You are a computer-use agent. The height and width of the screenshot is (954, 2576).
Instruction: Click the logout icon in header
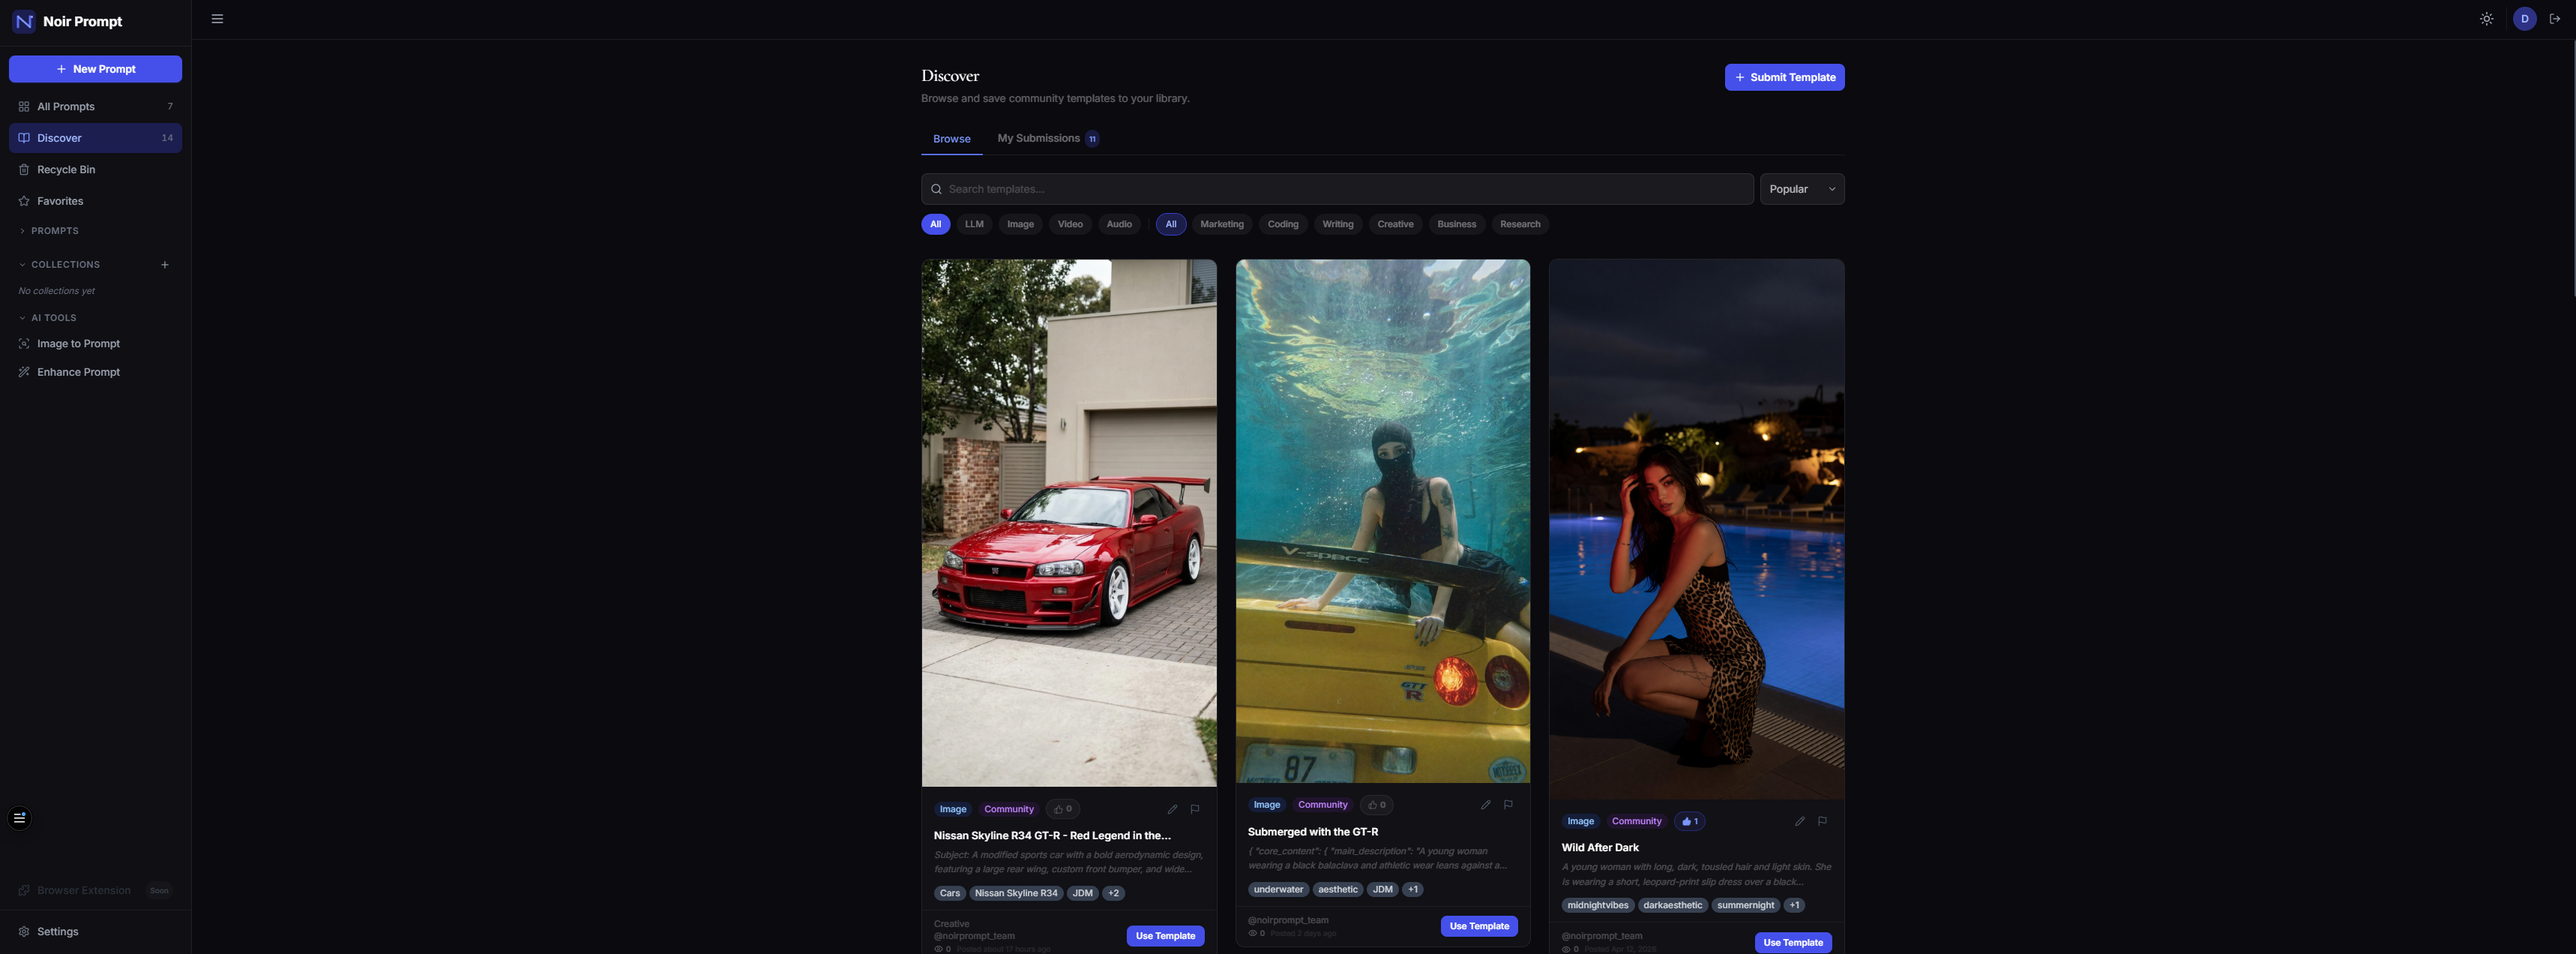click(x=2555, y=19)
